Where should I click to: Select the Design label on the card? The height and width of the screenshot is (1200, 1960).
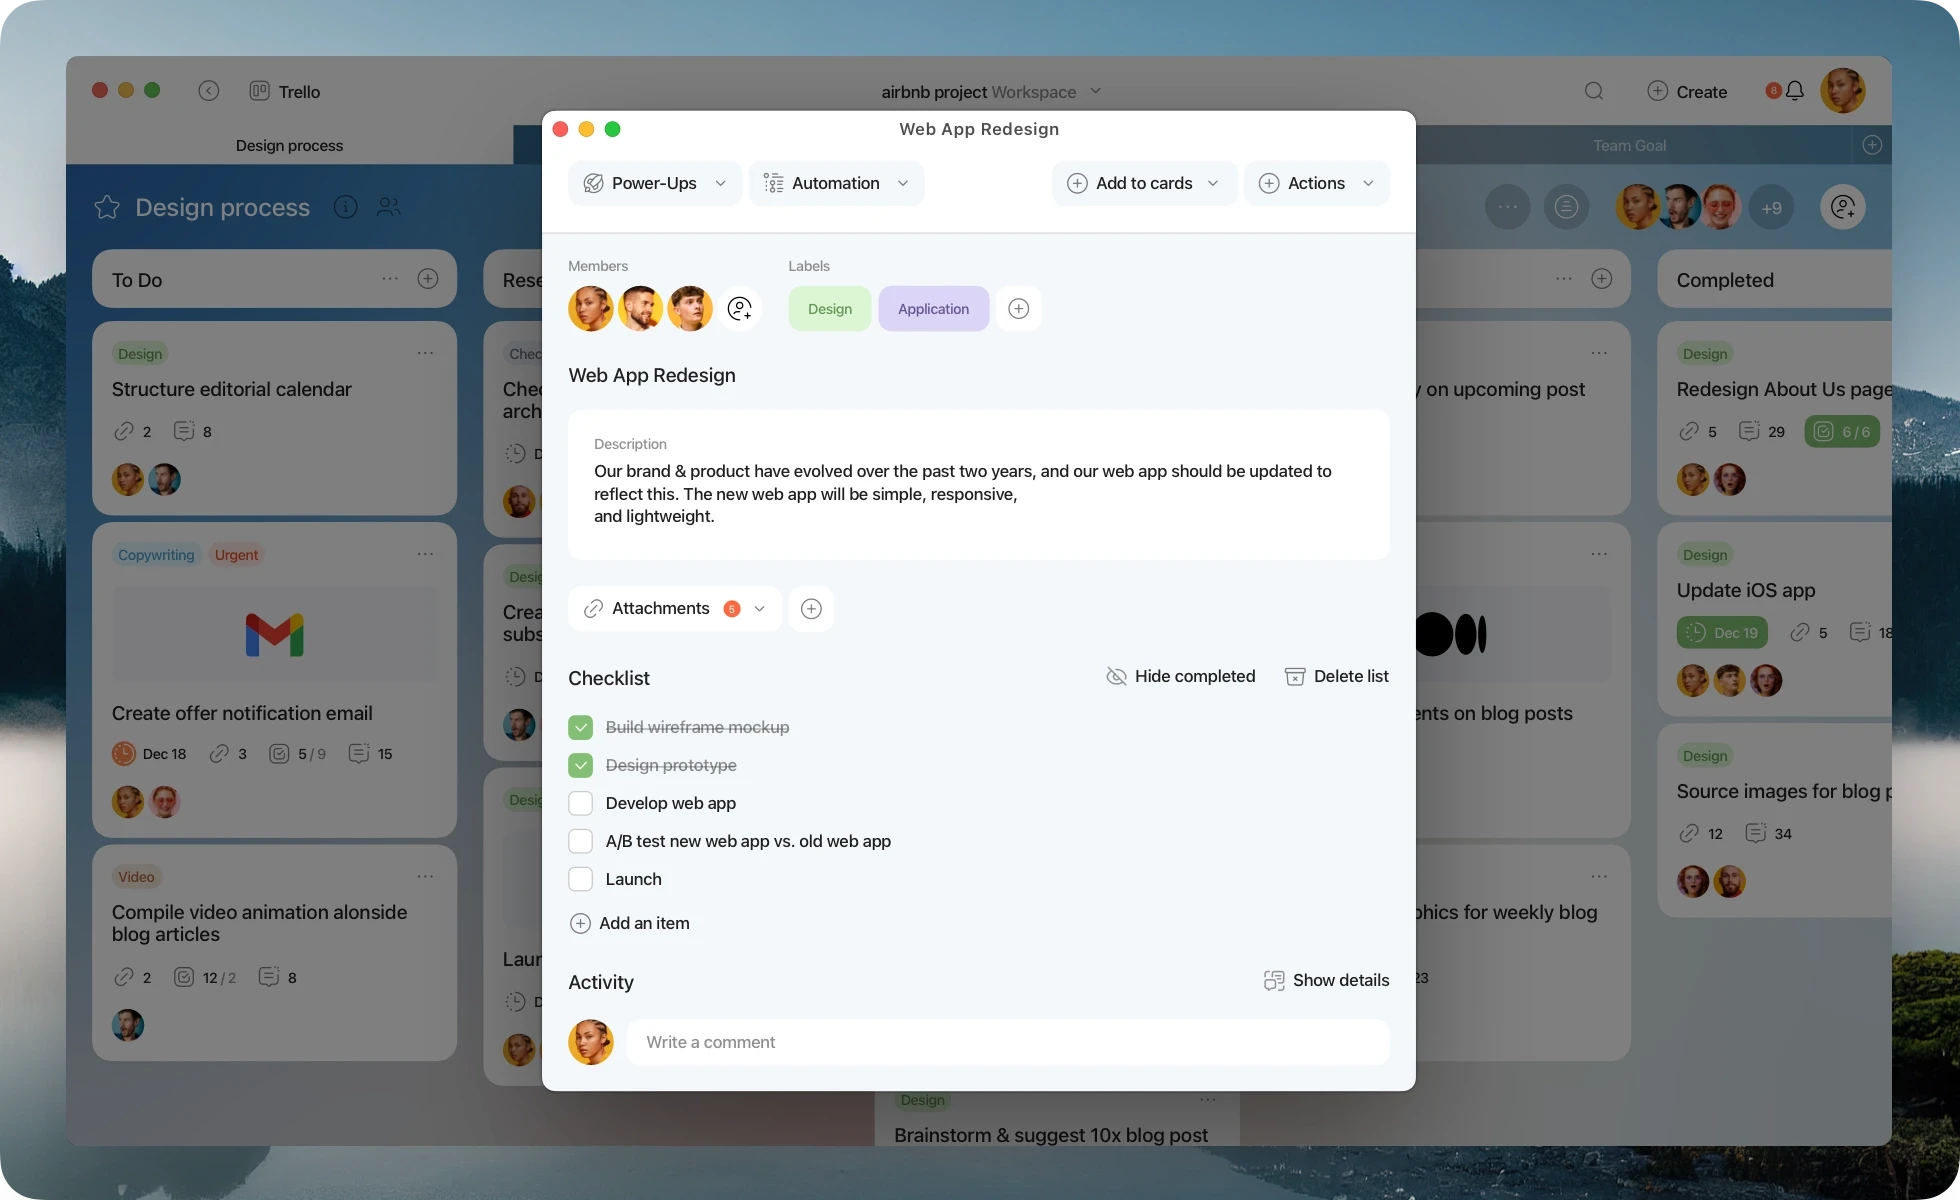coord(830,309)
